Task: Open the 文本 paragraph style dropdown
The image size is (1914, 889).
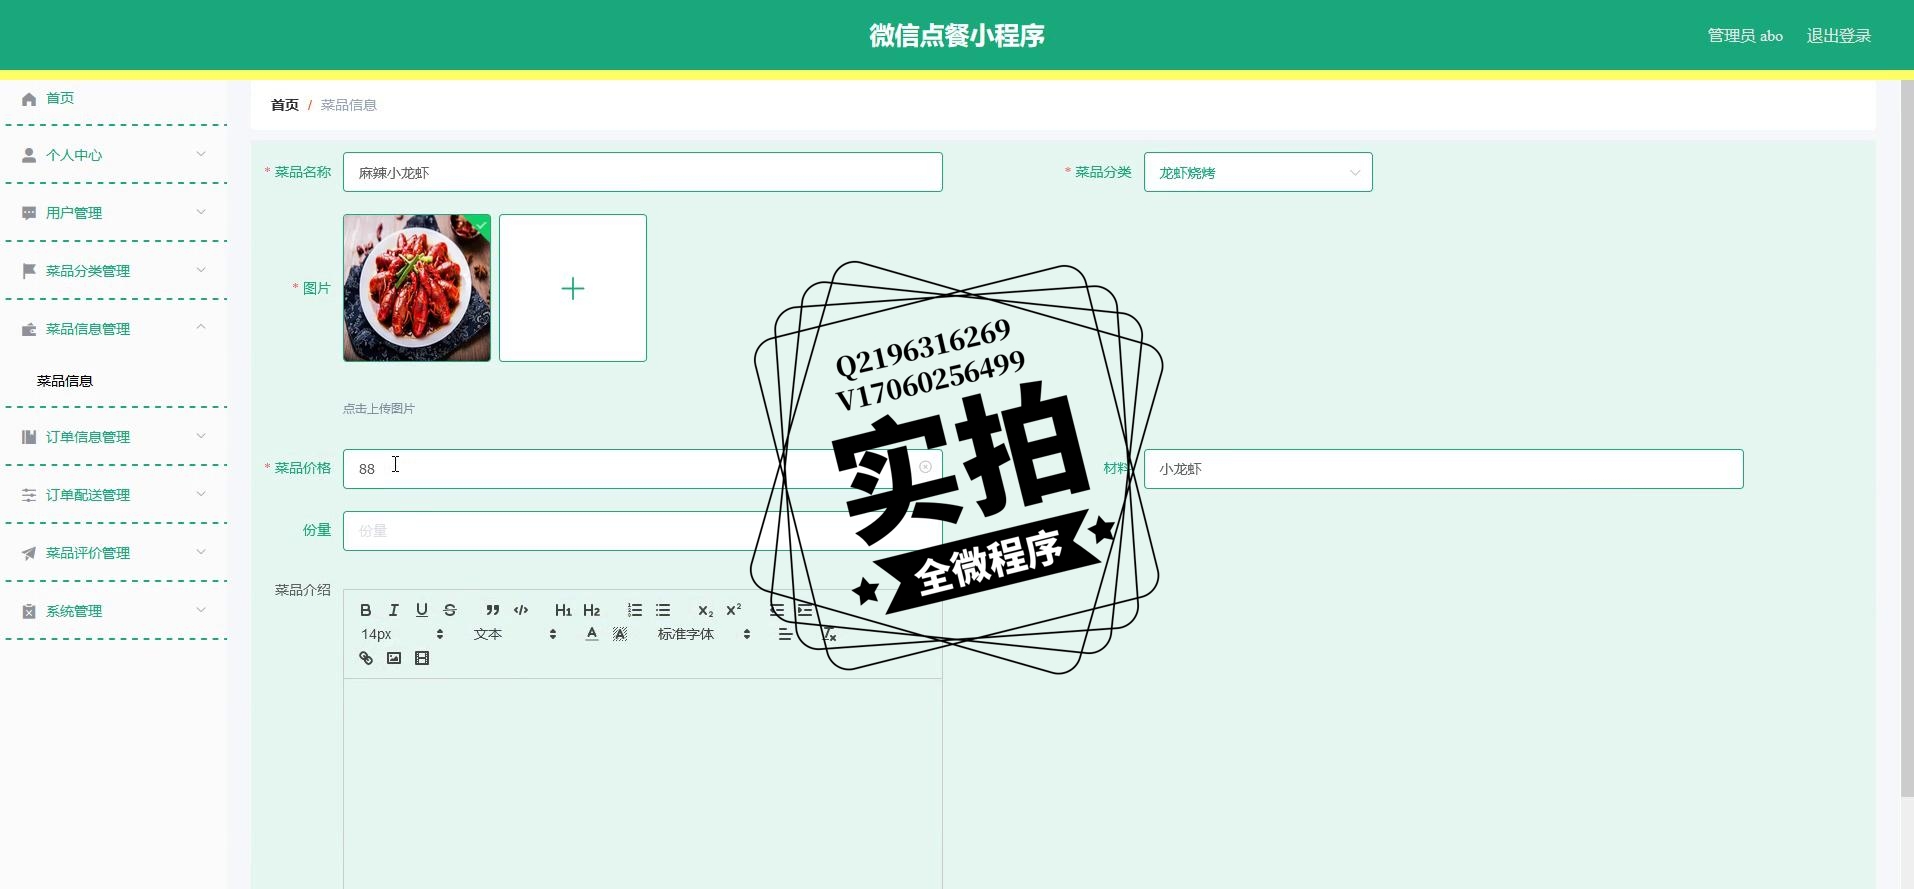Action: (x=515, y=634)
